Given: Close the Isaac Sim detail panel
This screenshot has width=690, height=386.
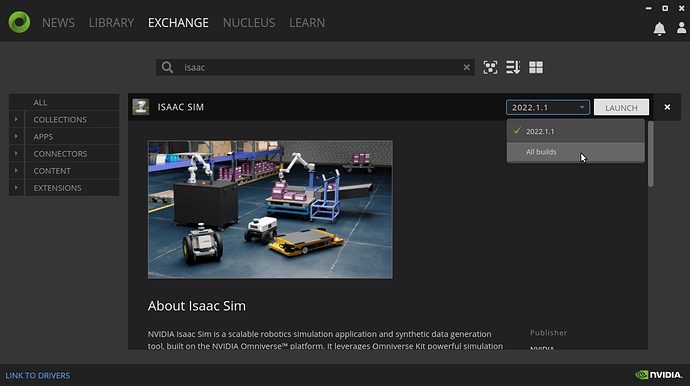Looking at the screenshot, I should point(667,107).
